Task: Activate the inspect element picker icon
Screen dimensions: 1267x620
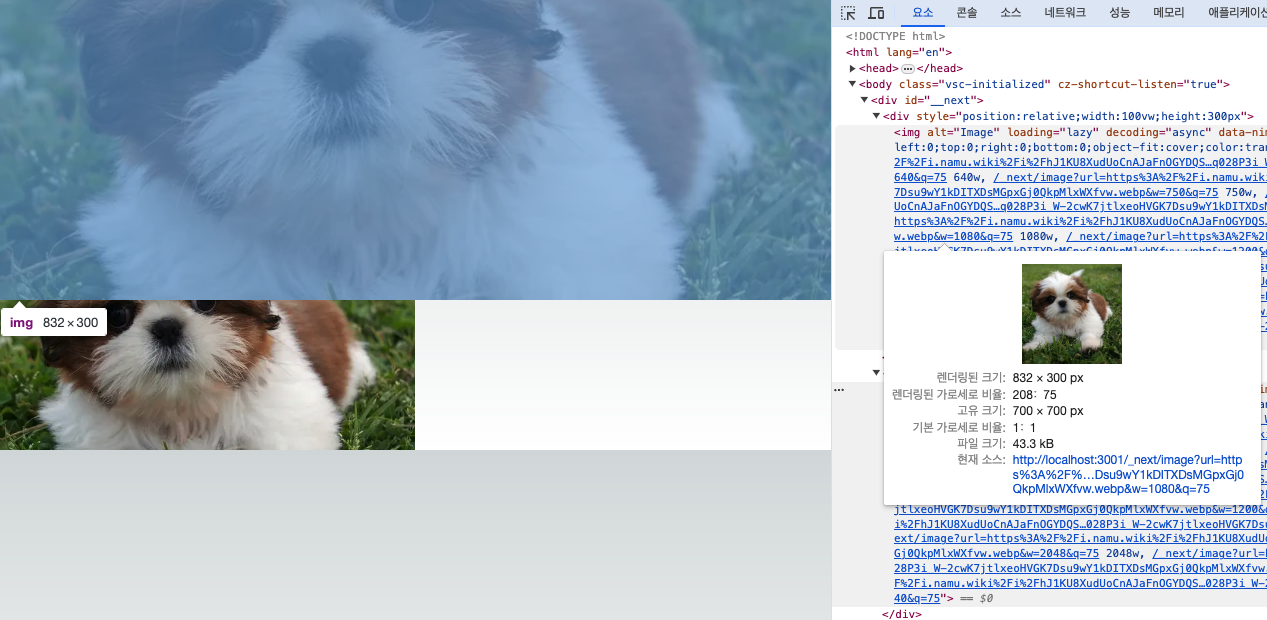Action: click(x=848, y=13)
